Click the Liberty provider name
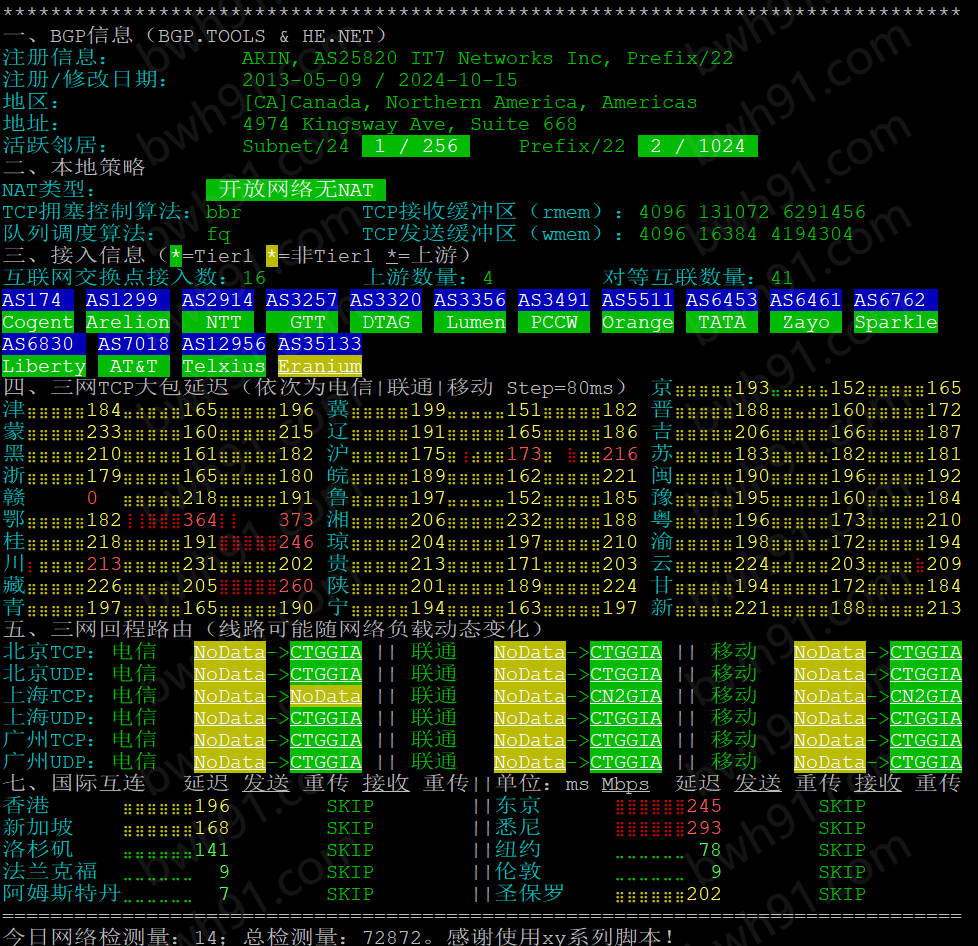The image size is (978, 946). tap(44, 366)
